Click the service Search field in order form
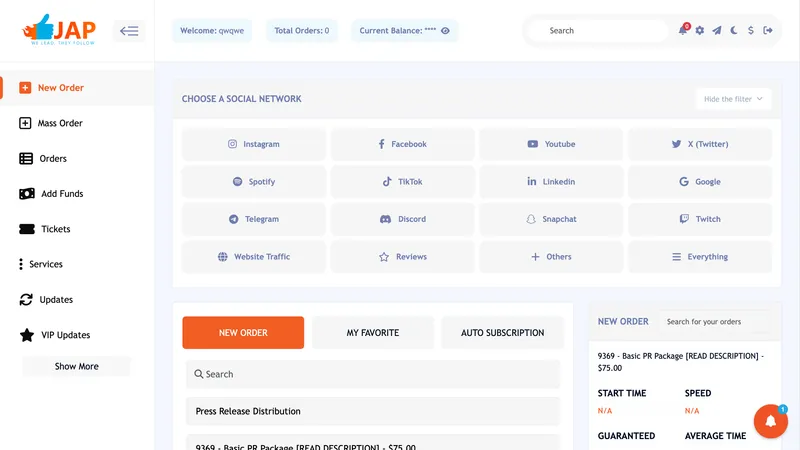The image size is (800, 450). [373, 374]
